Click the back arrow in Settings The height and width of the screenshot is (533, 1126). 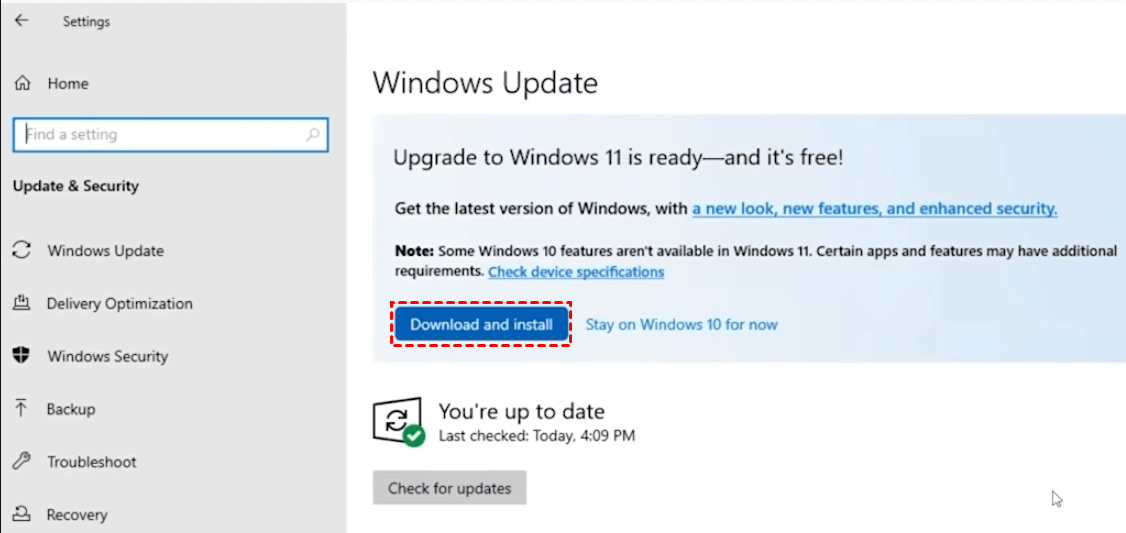tap(22, 20)
